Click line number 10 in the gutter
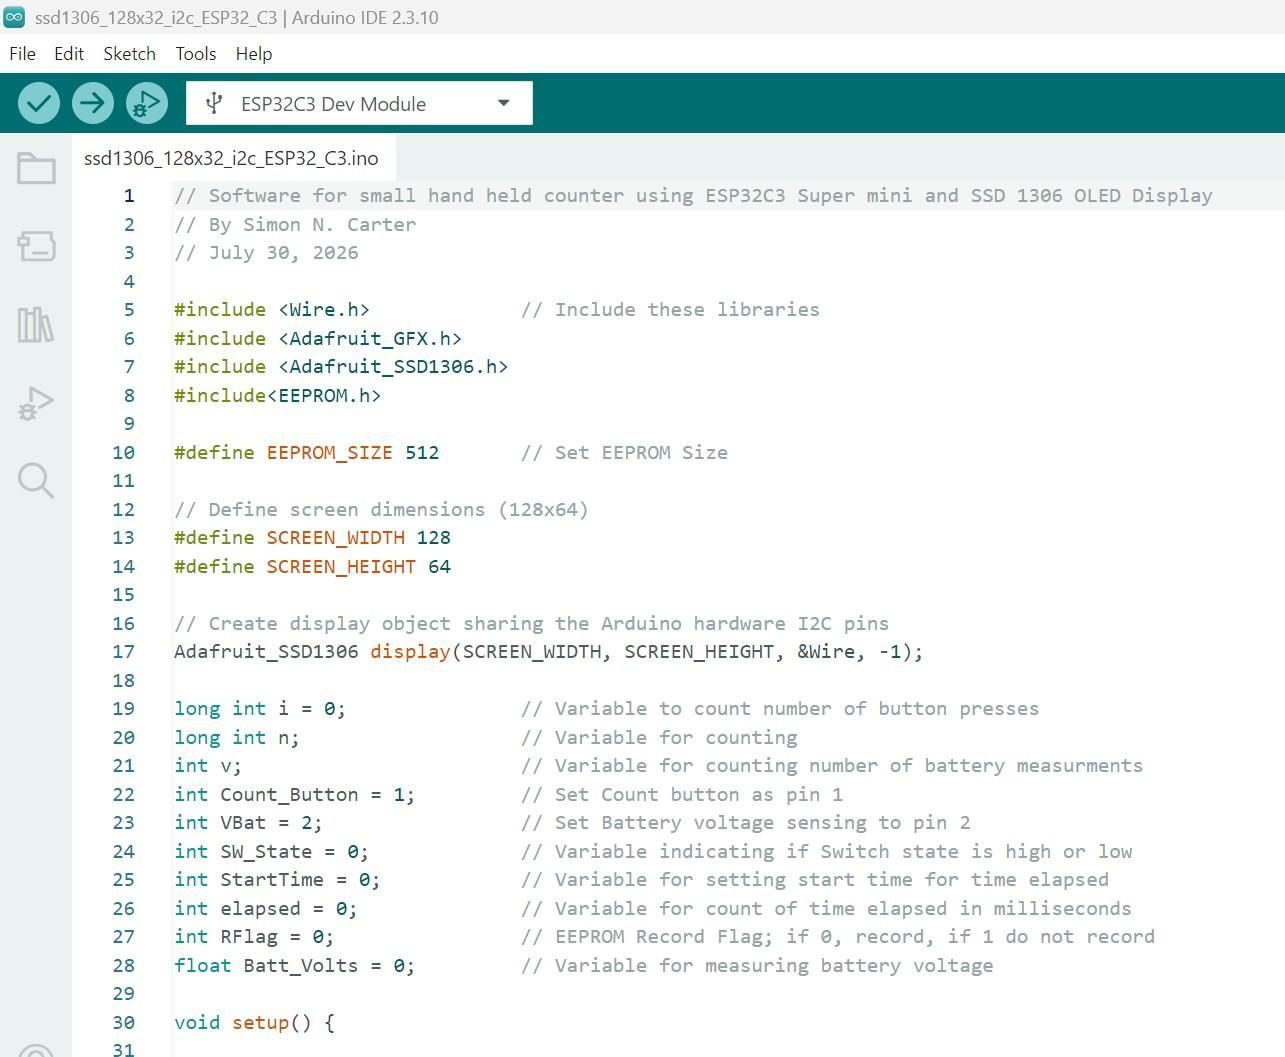The image size is (1285, 1057). click(x=123, y=453)
